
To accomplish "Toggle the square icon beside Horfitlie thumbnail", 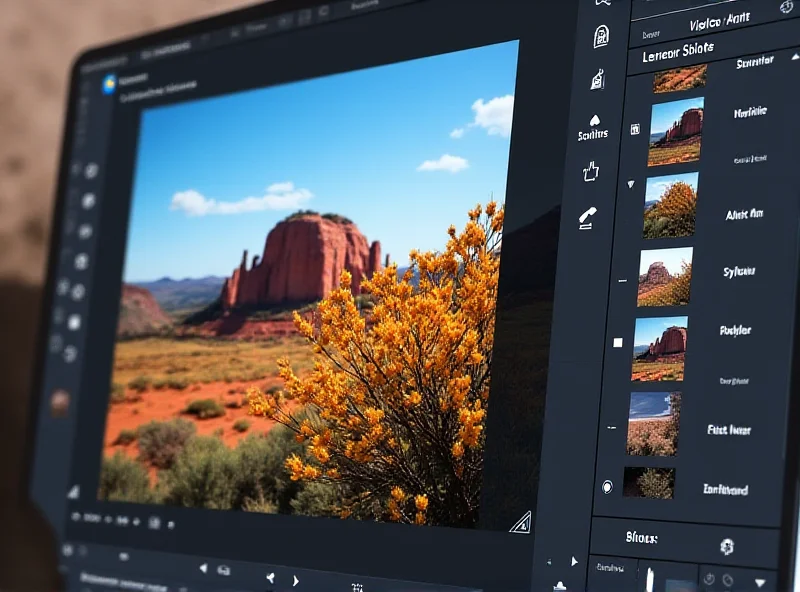I will coord(635,129).
